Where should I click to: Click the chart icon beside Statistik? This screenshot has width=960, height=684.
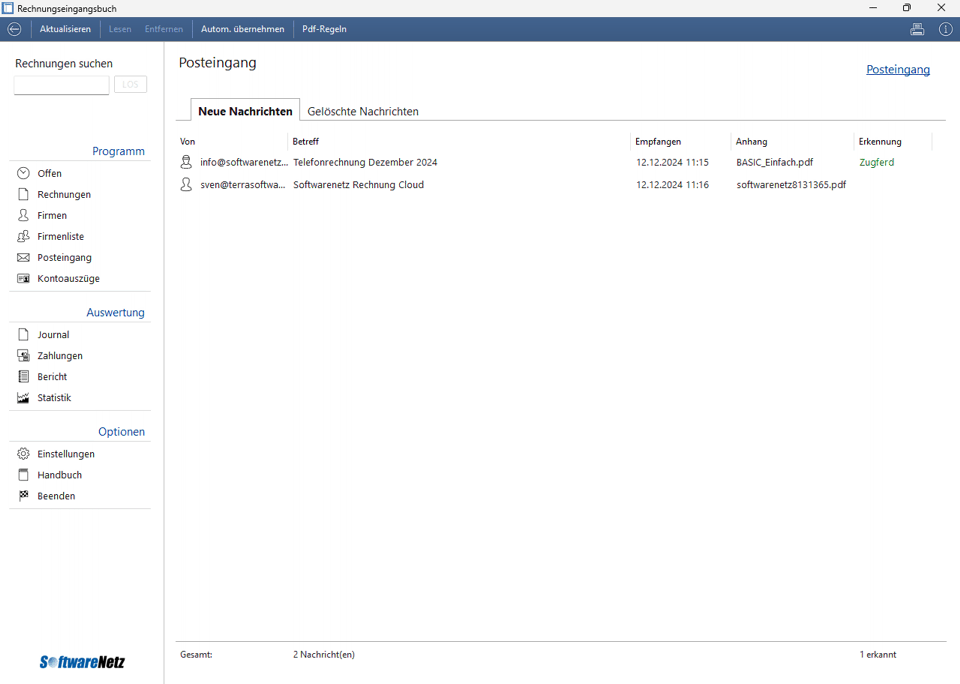coord(23,398)
